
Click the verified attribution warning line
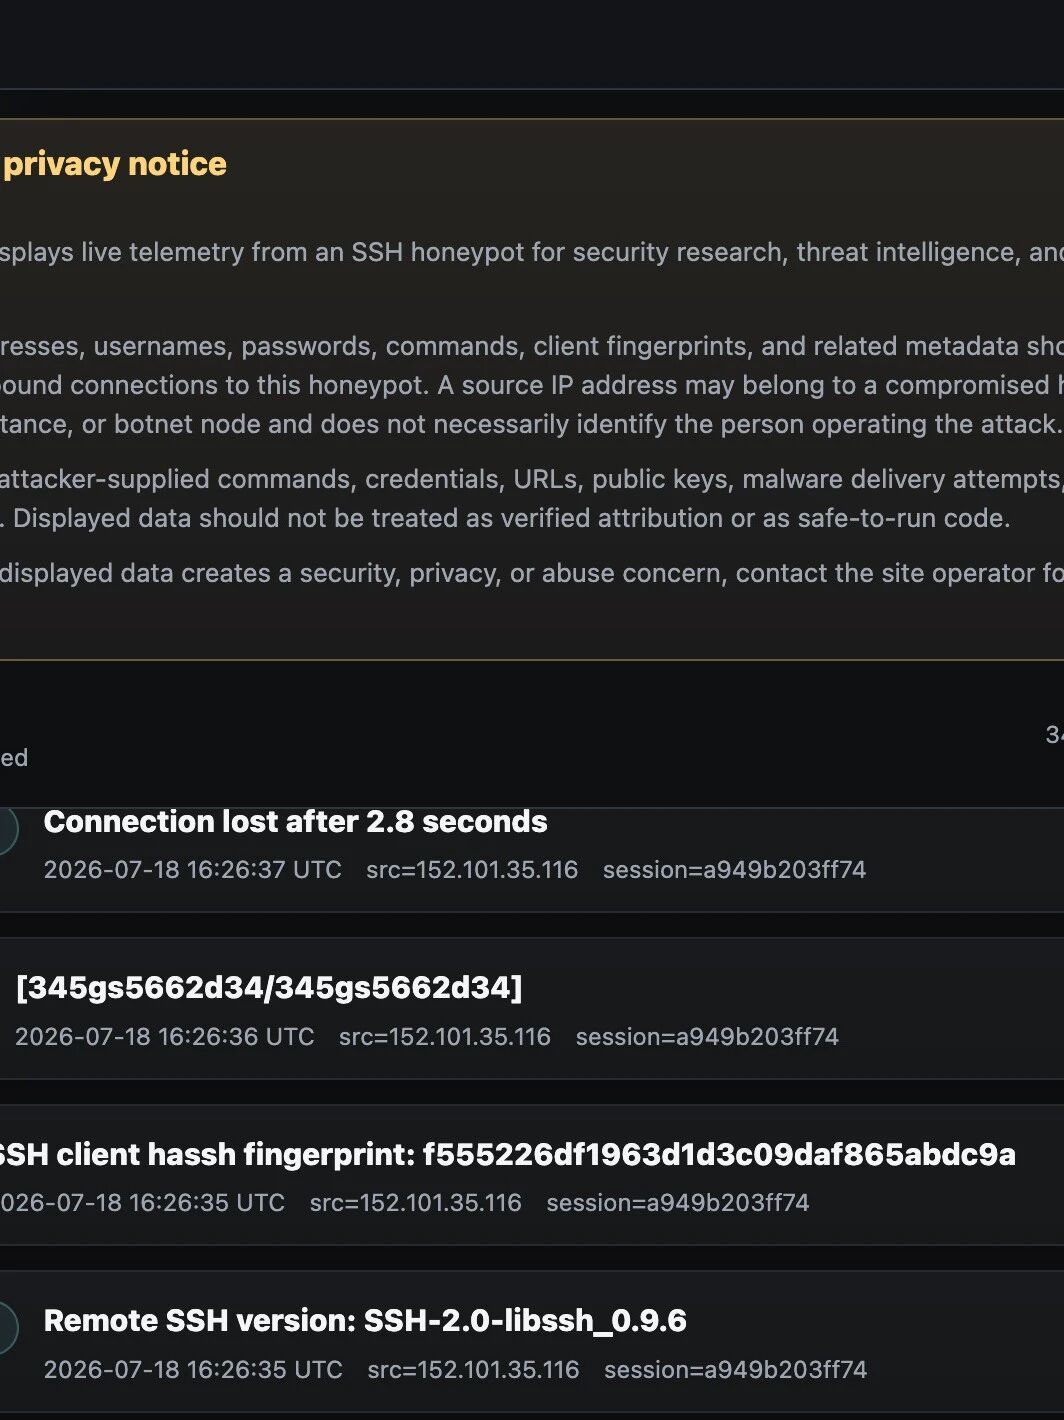505,519
